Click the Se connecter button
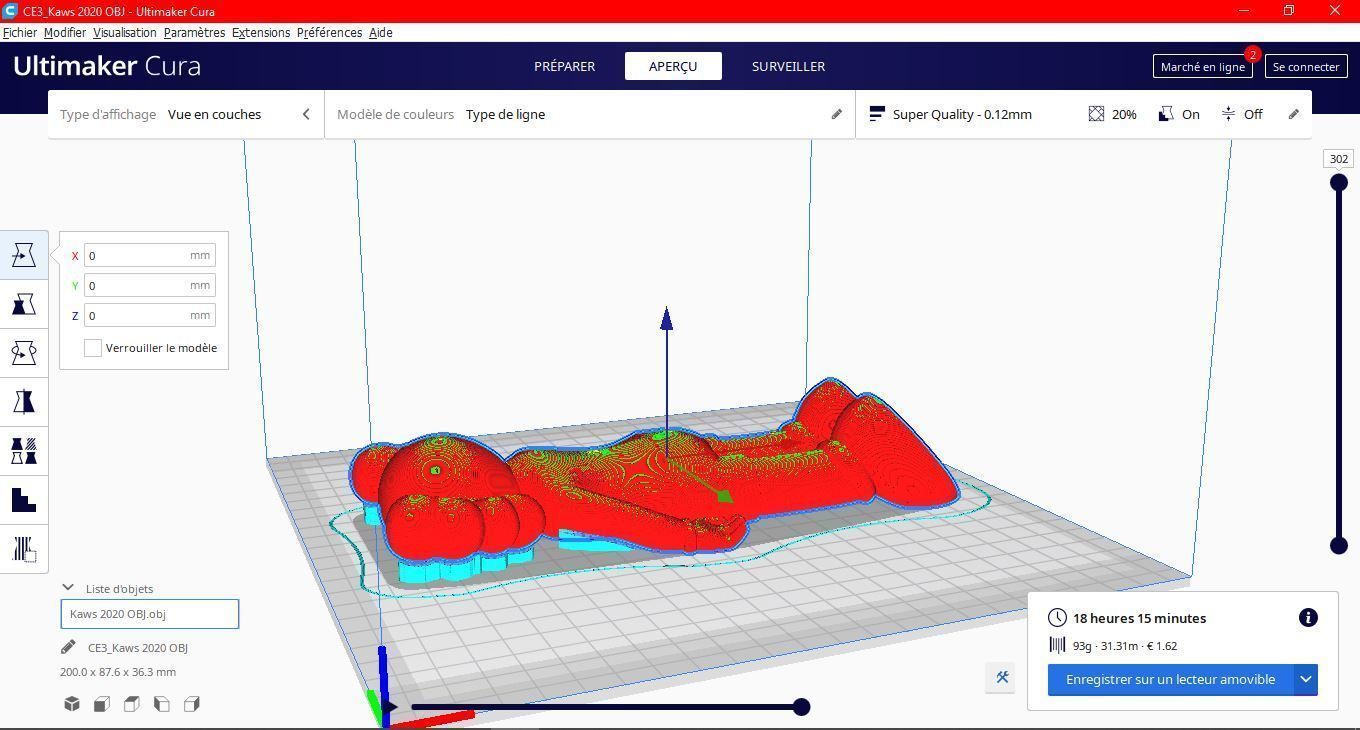Screen dimensions: 1360x730 point(1306,66)
